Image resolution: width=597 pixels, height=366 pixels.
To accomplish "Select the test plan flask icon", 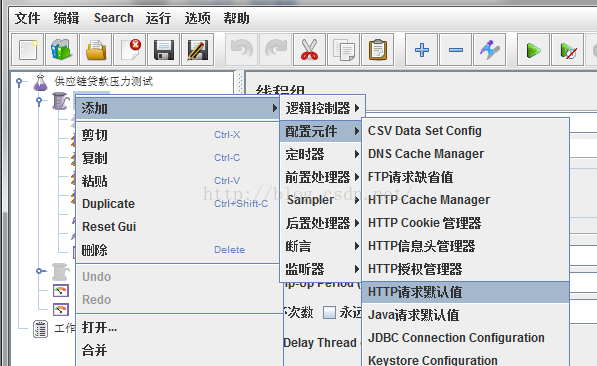I will click(40, 82).
